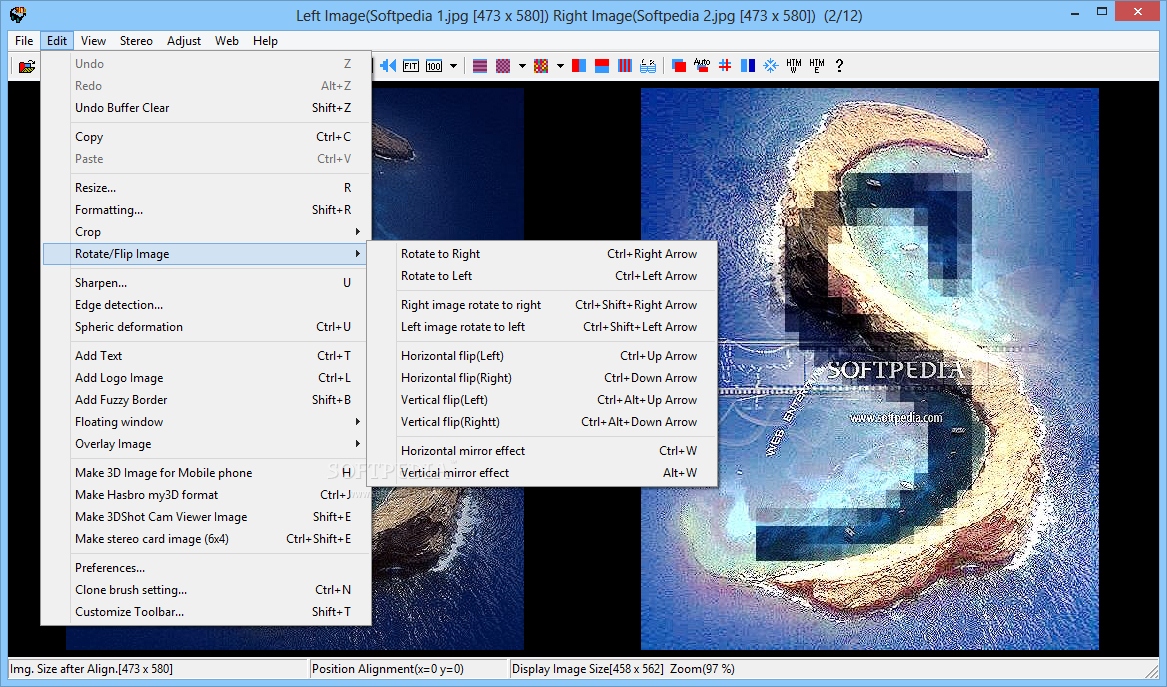Close the open Edit menu
This screenshot has height=687, width=1167.
click(x=57, y=41)
